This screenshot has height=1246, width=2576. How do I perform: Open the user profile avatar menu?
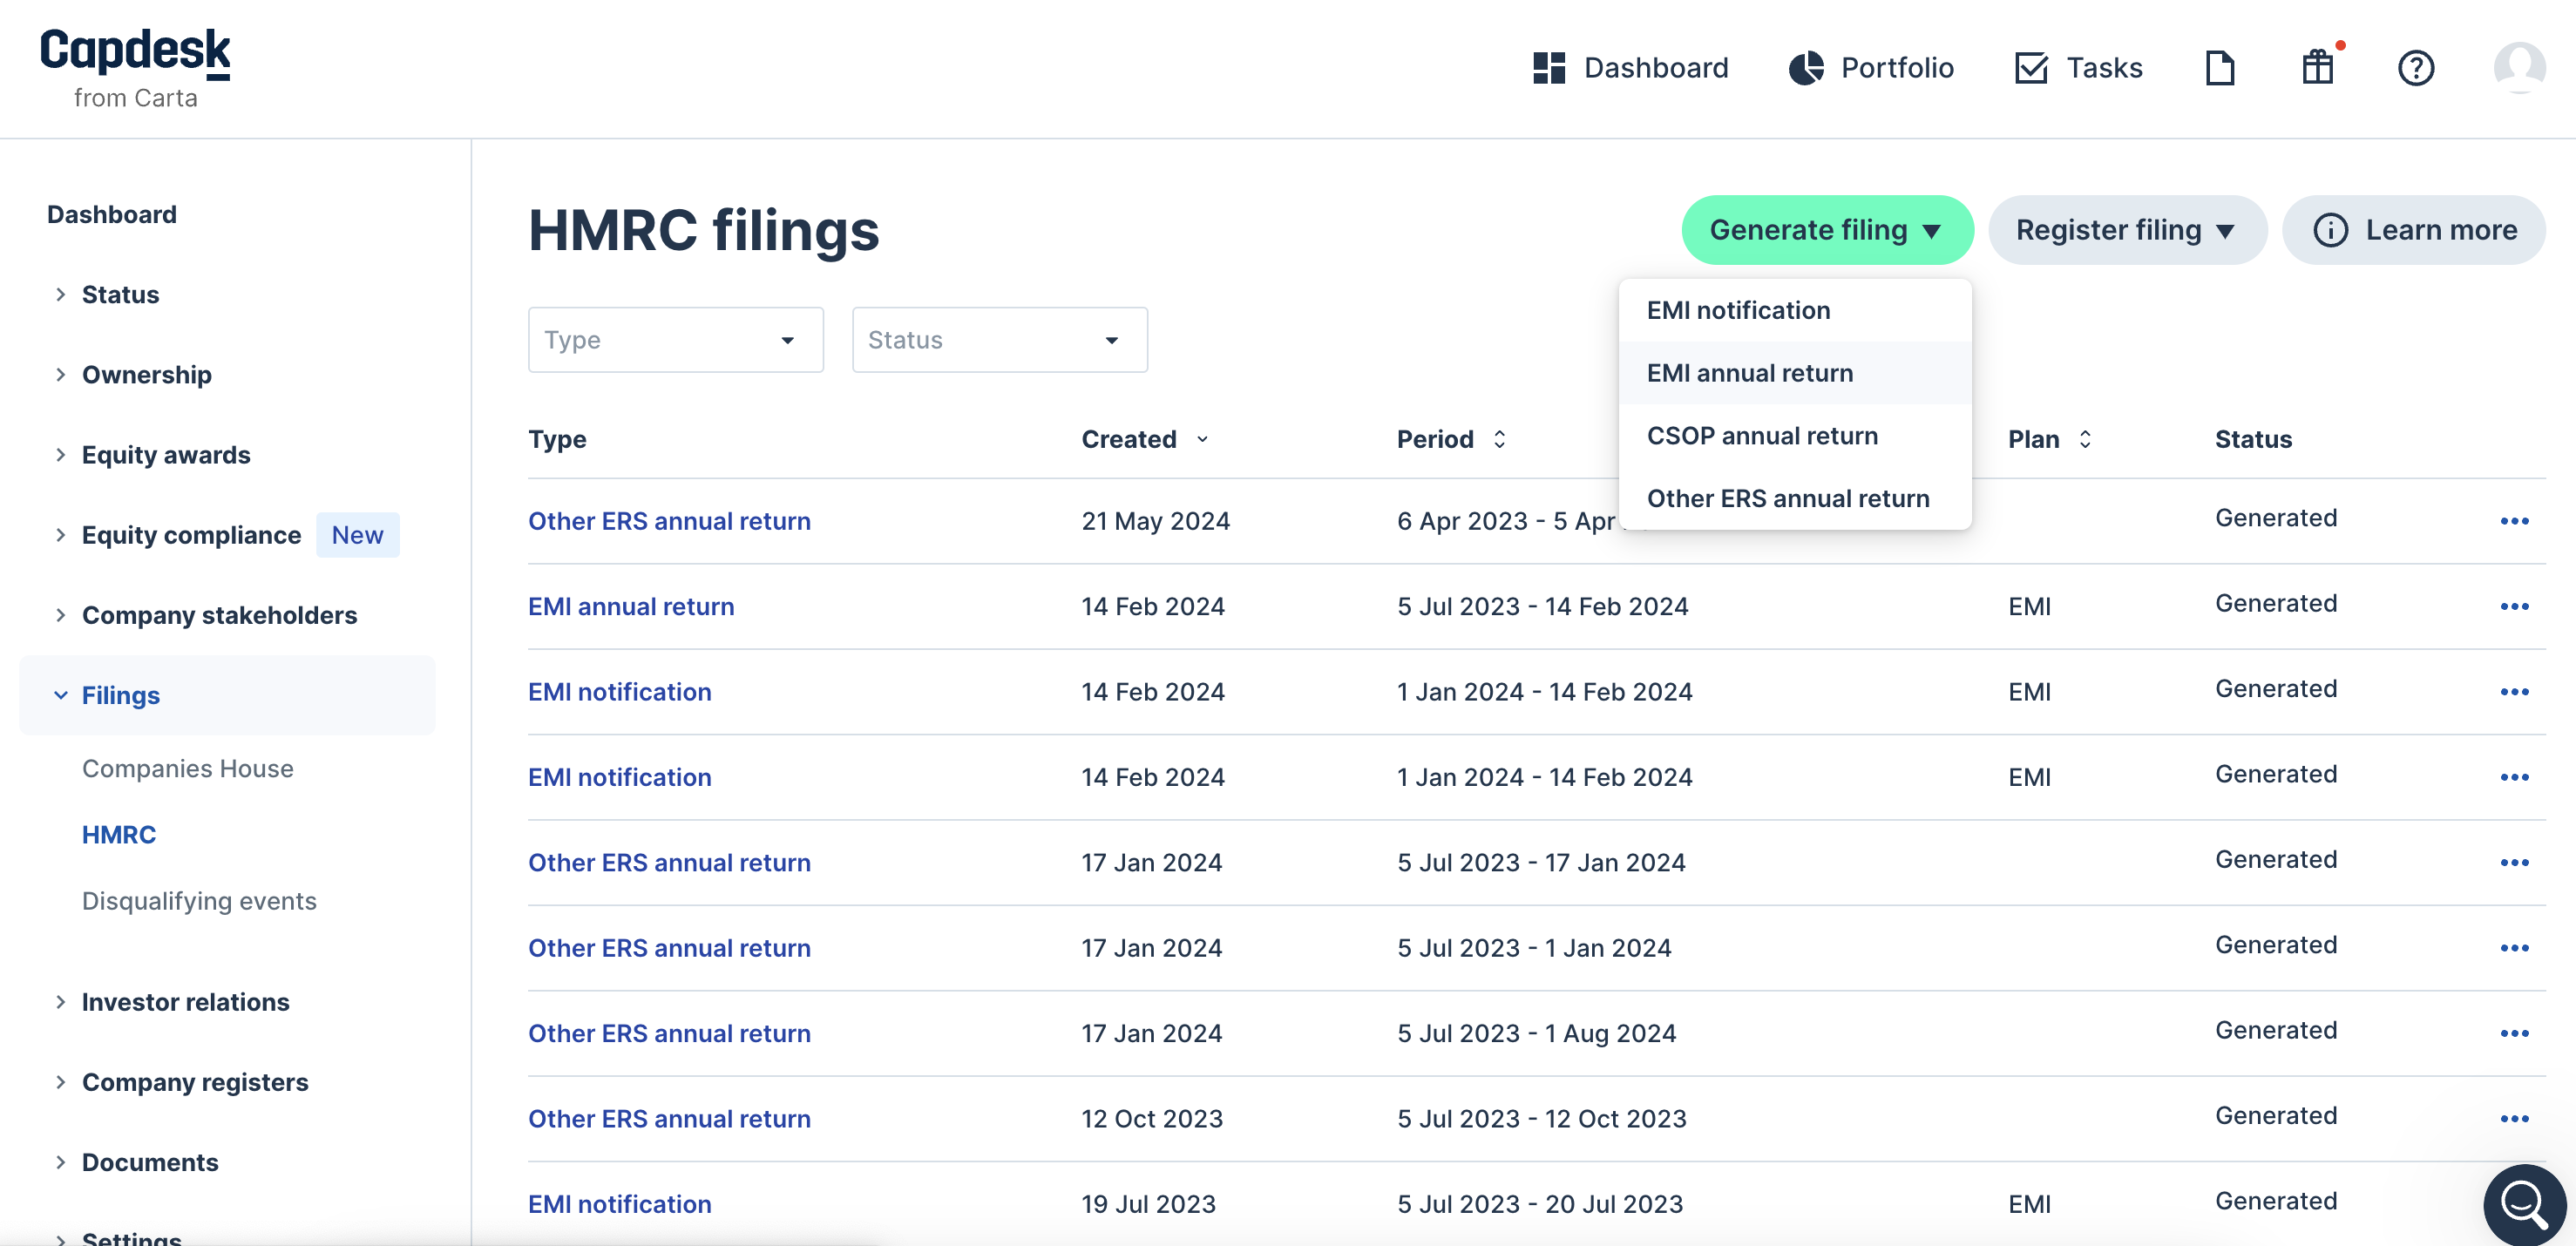[2519, 67]
